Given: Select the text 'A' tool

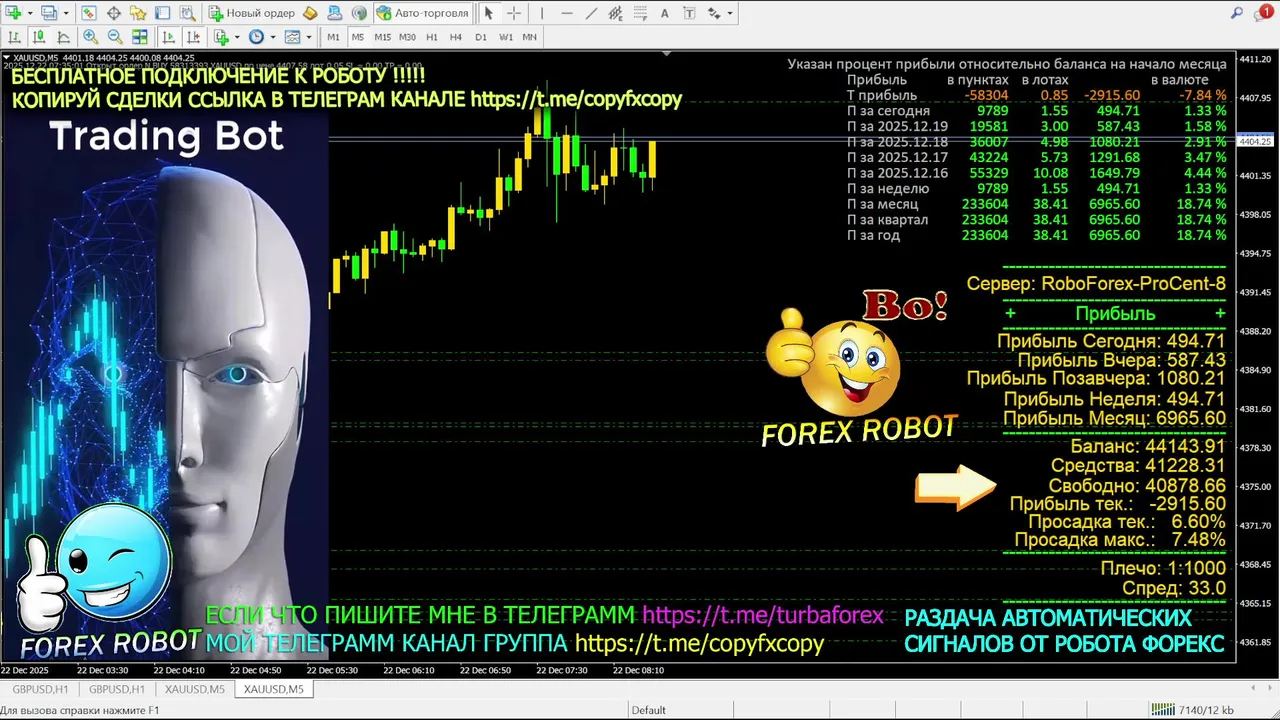Looking at the screenshot, I should (665, 13).
